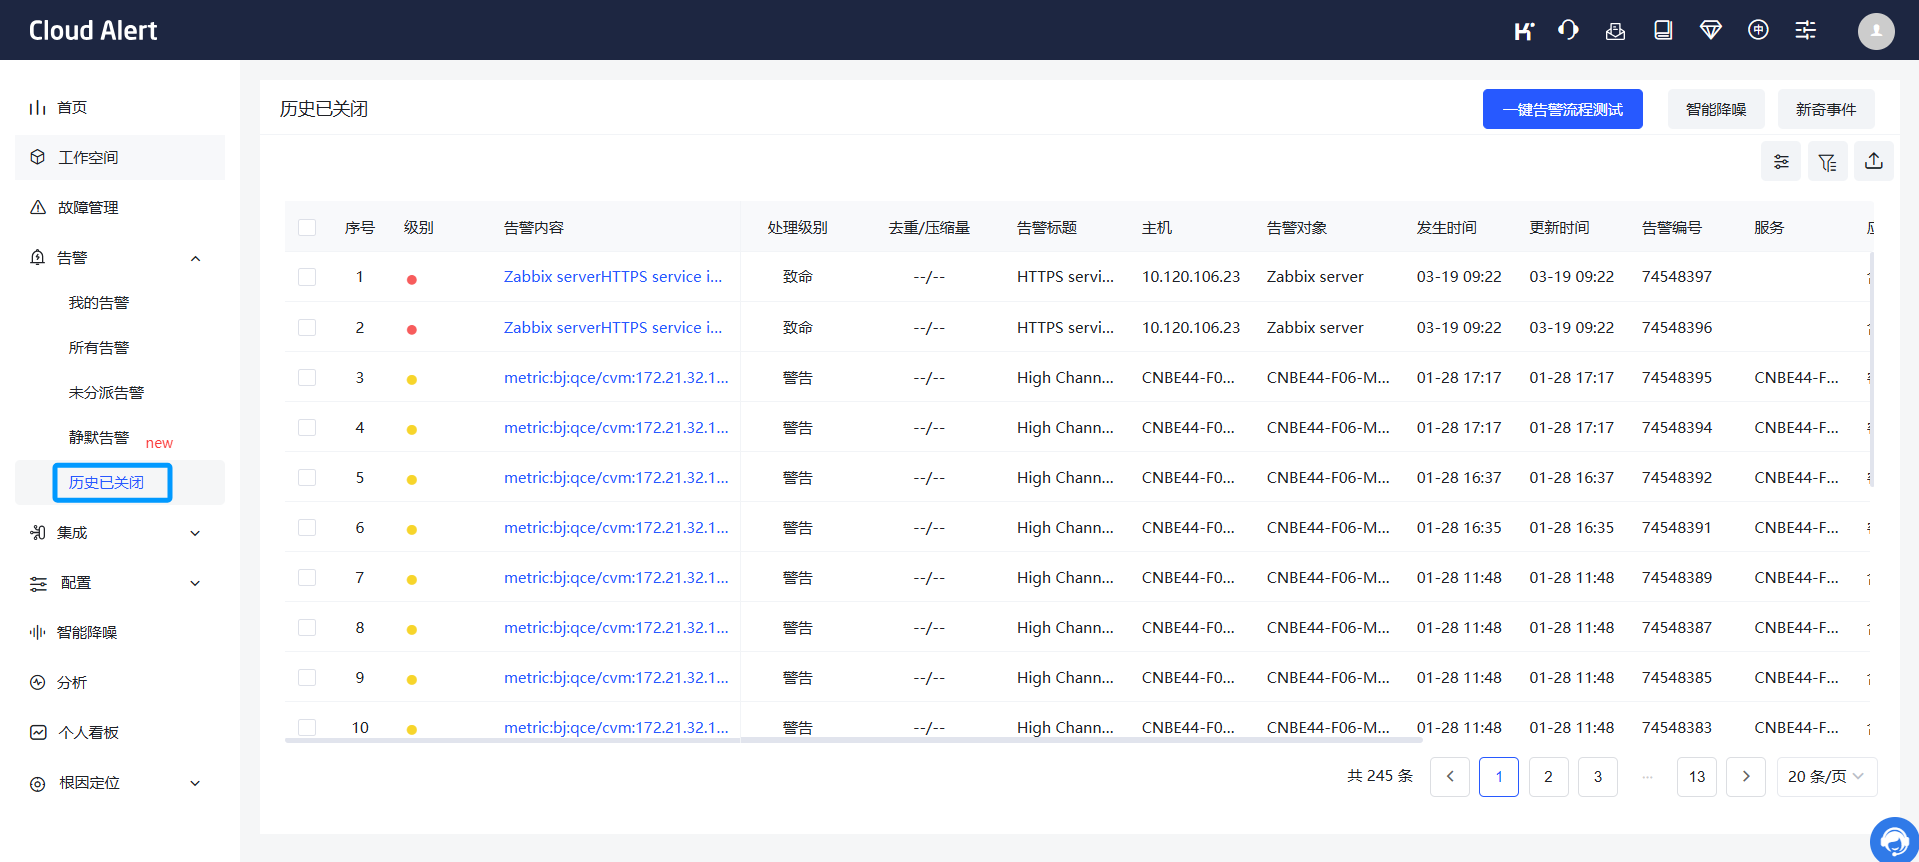Click the export upload icon above table
This screenshot has width=1919, height=862.
tap(1874, 161)
